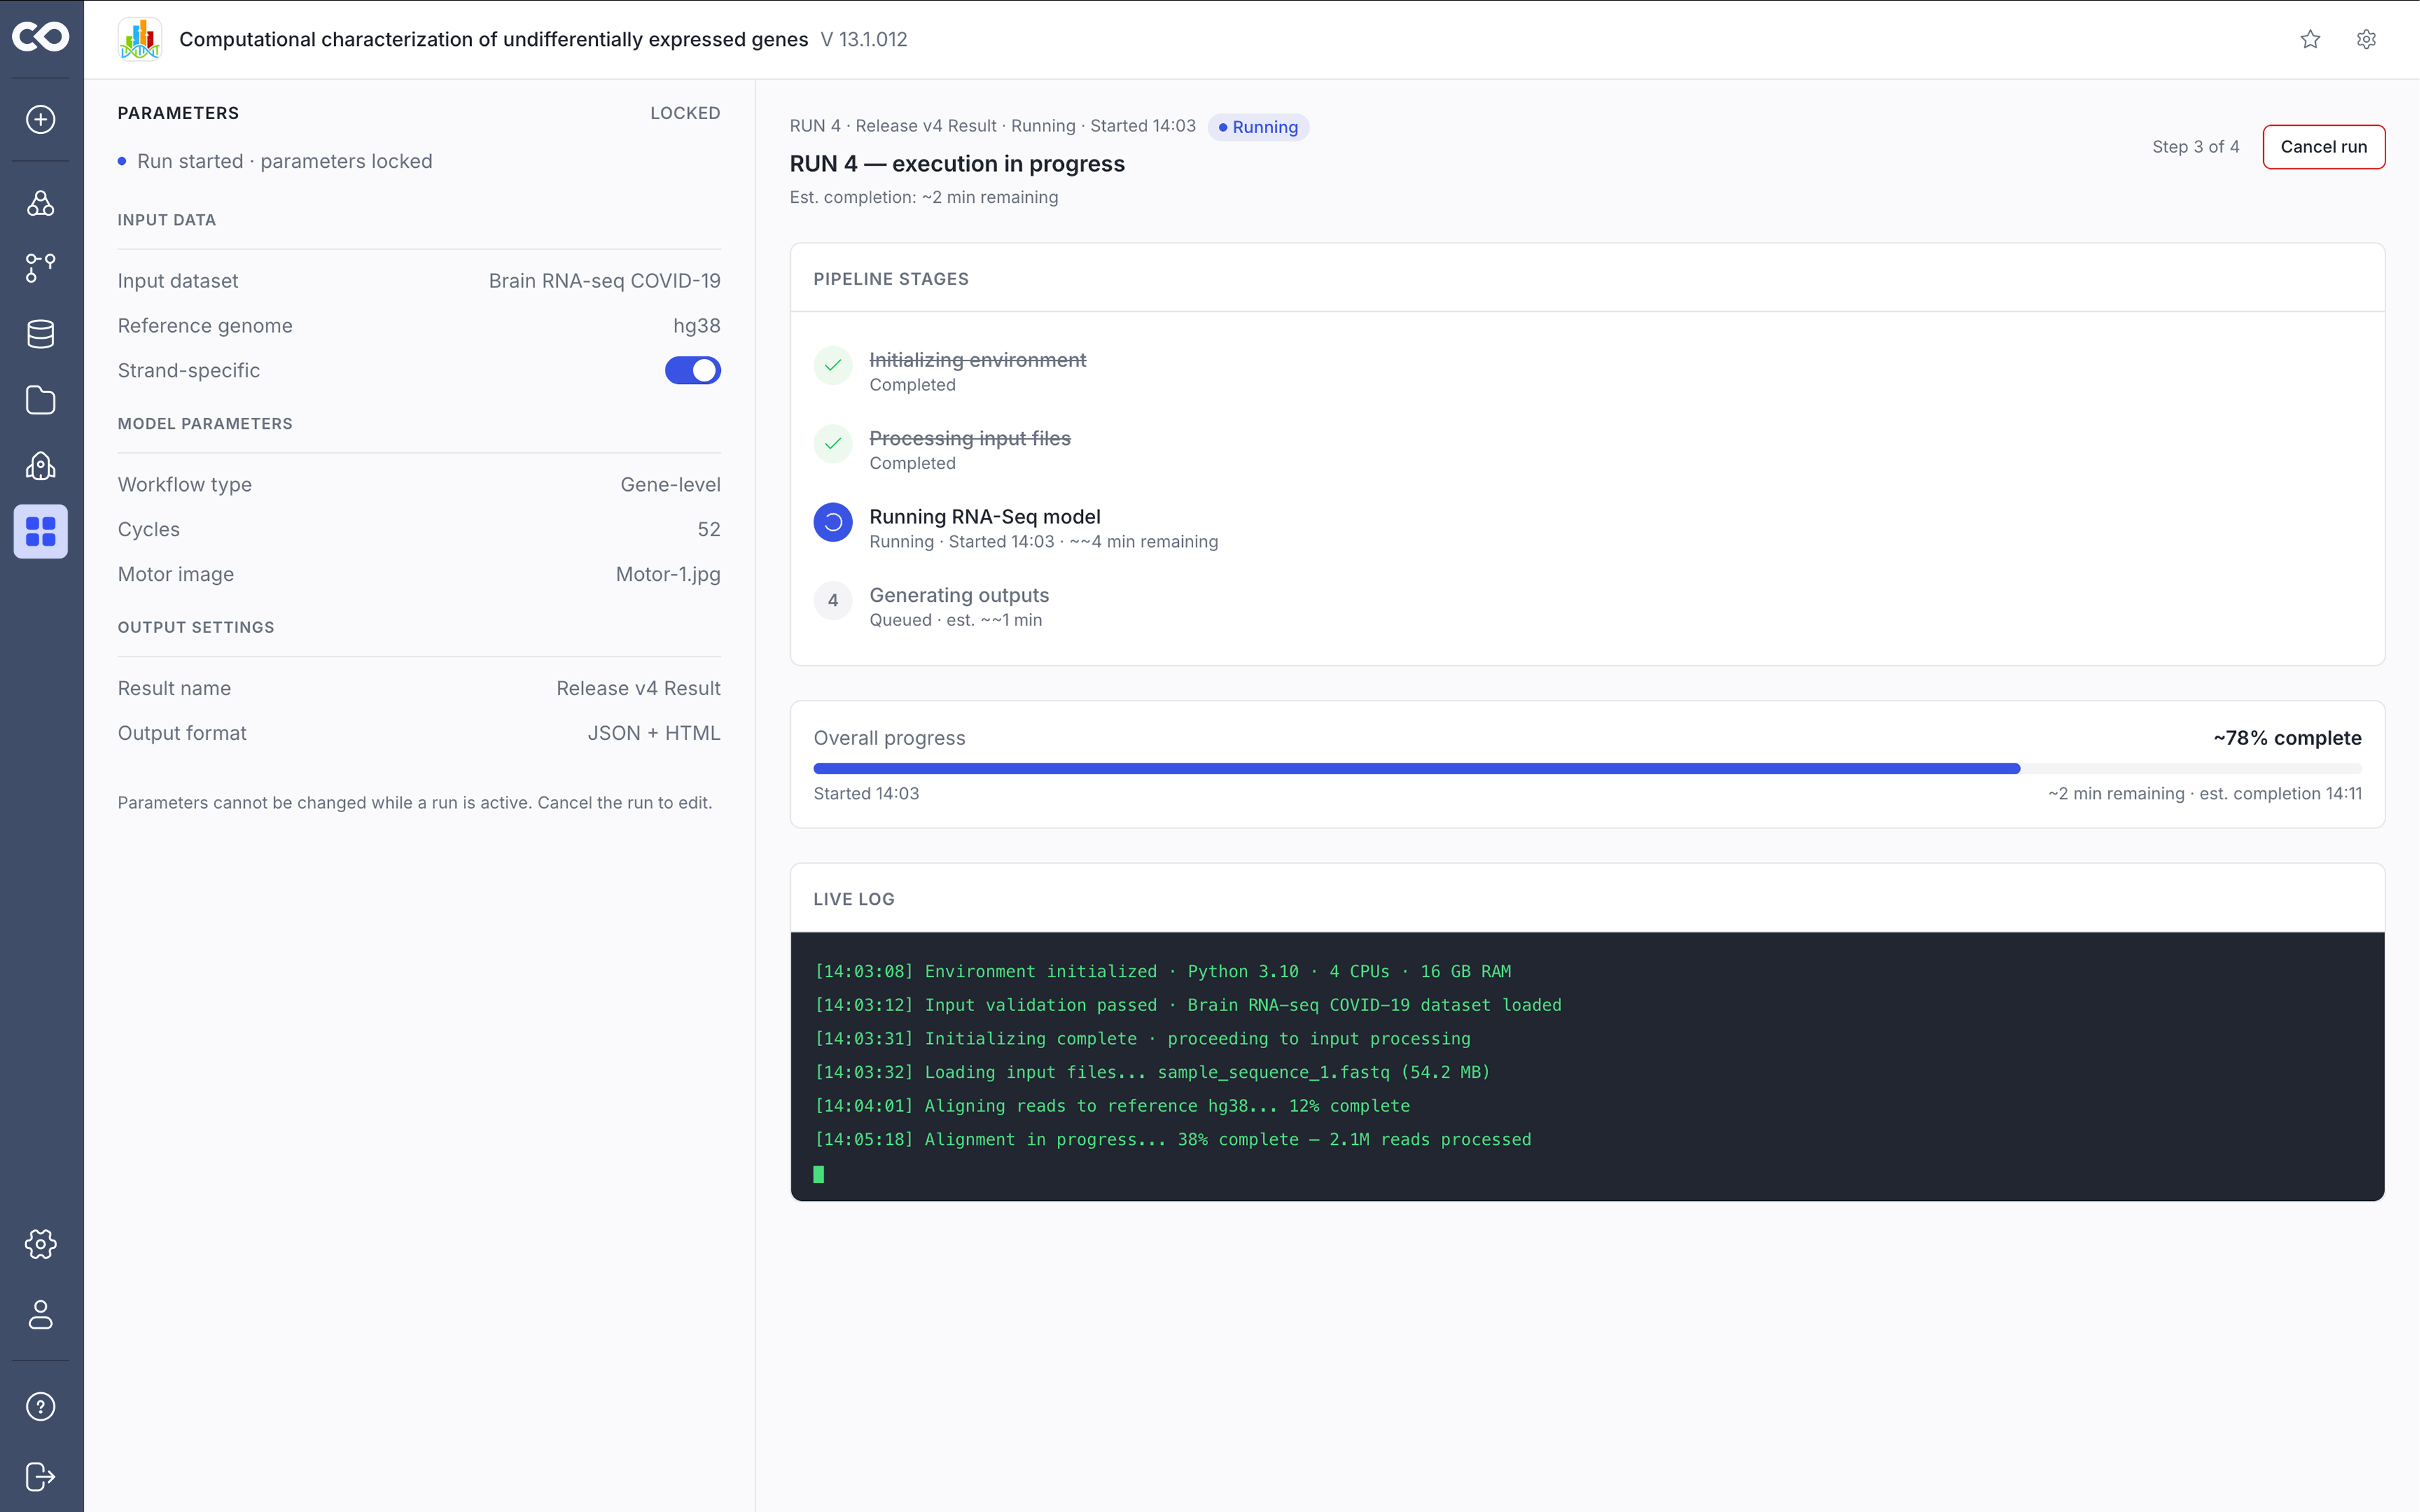2420x1512 pixels.
Task: Click the RUN 4 execution in progress heading
Action: coord(957,164)
